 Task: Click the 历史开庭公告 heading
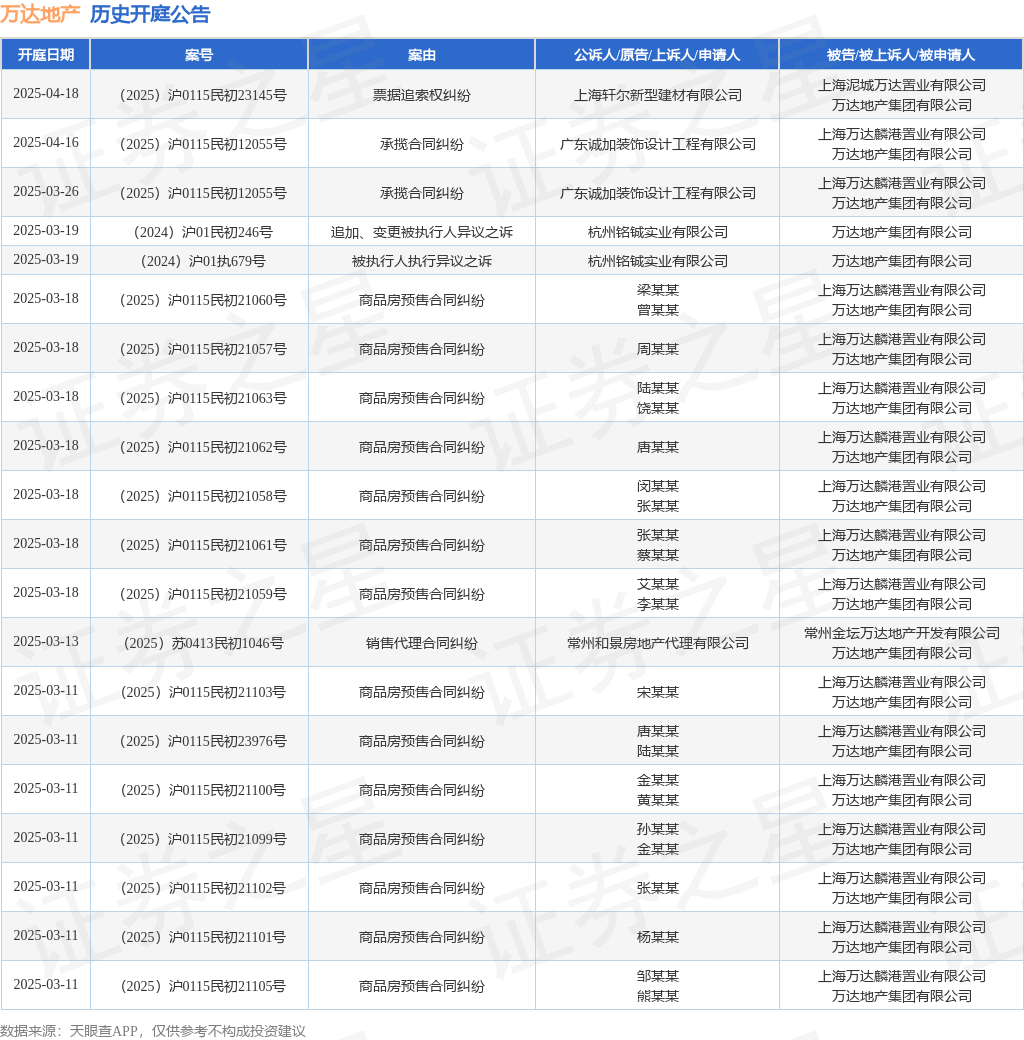pos(150,14)
